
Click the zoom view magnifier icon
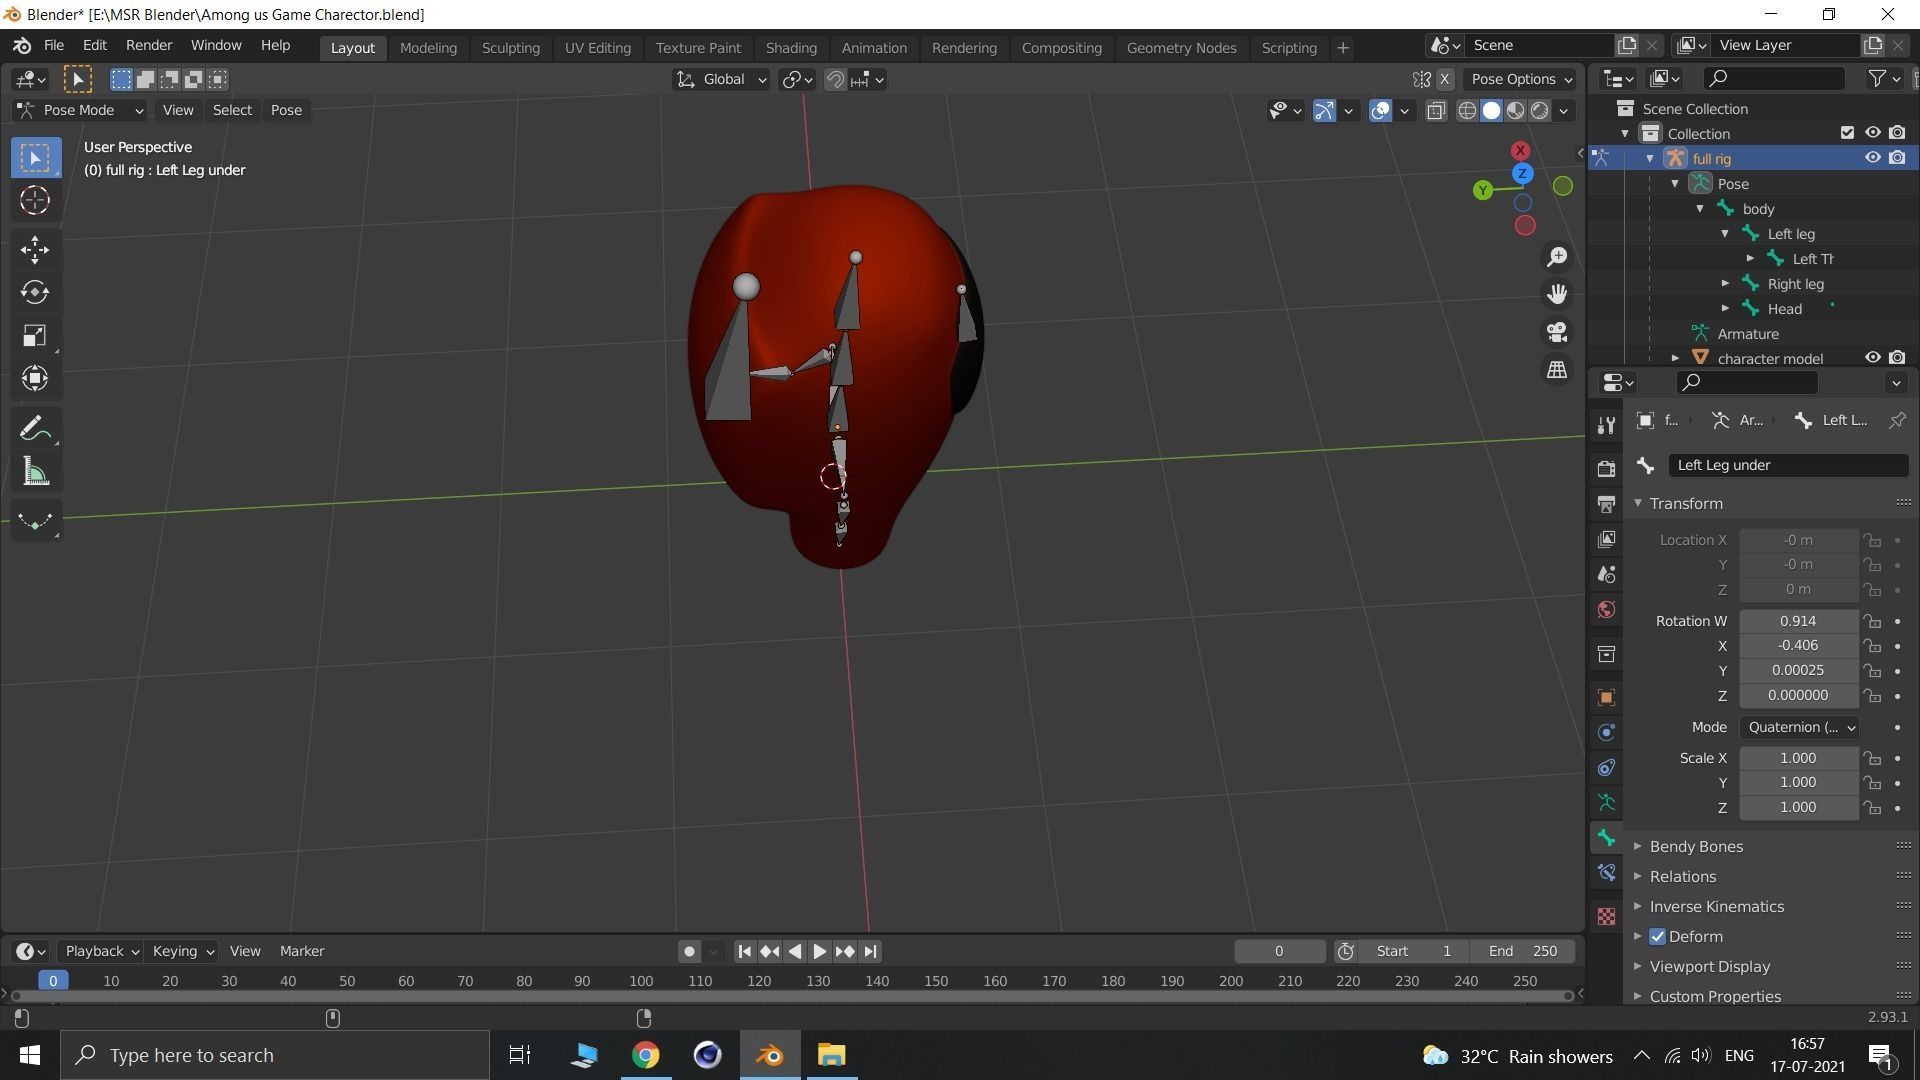tap(1557, 257)
